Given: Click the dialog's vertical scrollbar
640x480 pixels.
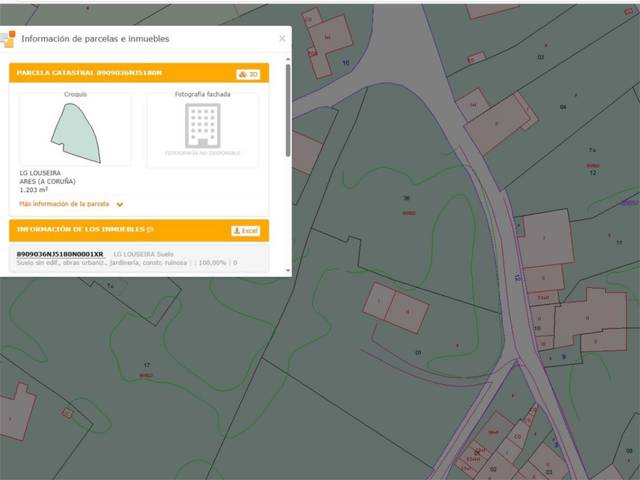Looking at the screenshot, I should pos(288,110).
